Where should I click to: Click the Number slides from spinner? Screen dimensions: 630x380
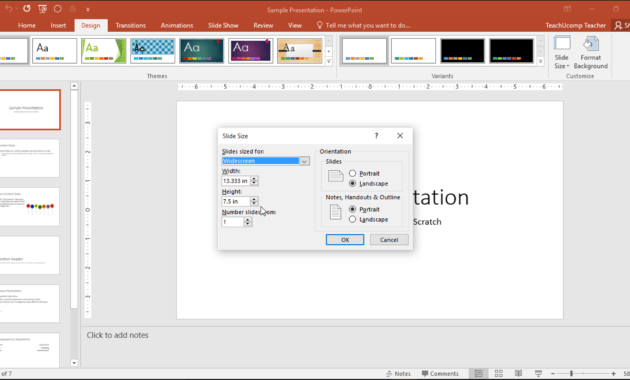point(248,222)
